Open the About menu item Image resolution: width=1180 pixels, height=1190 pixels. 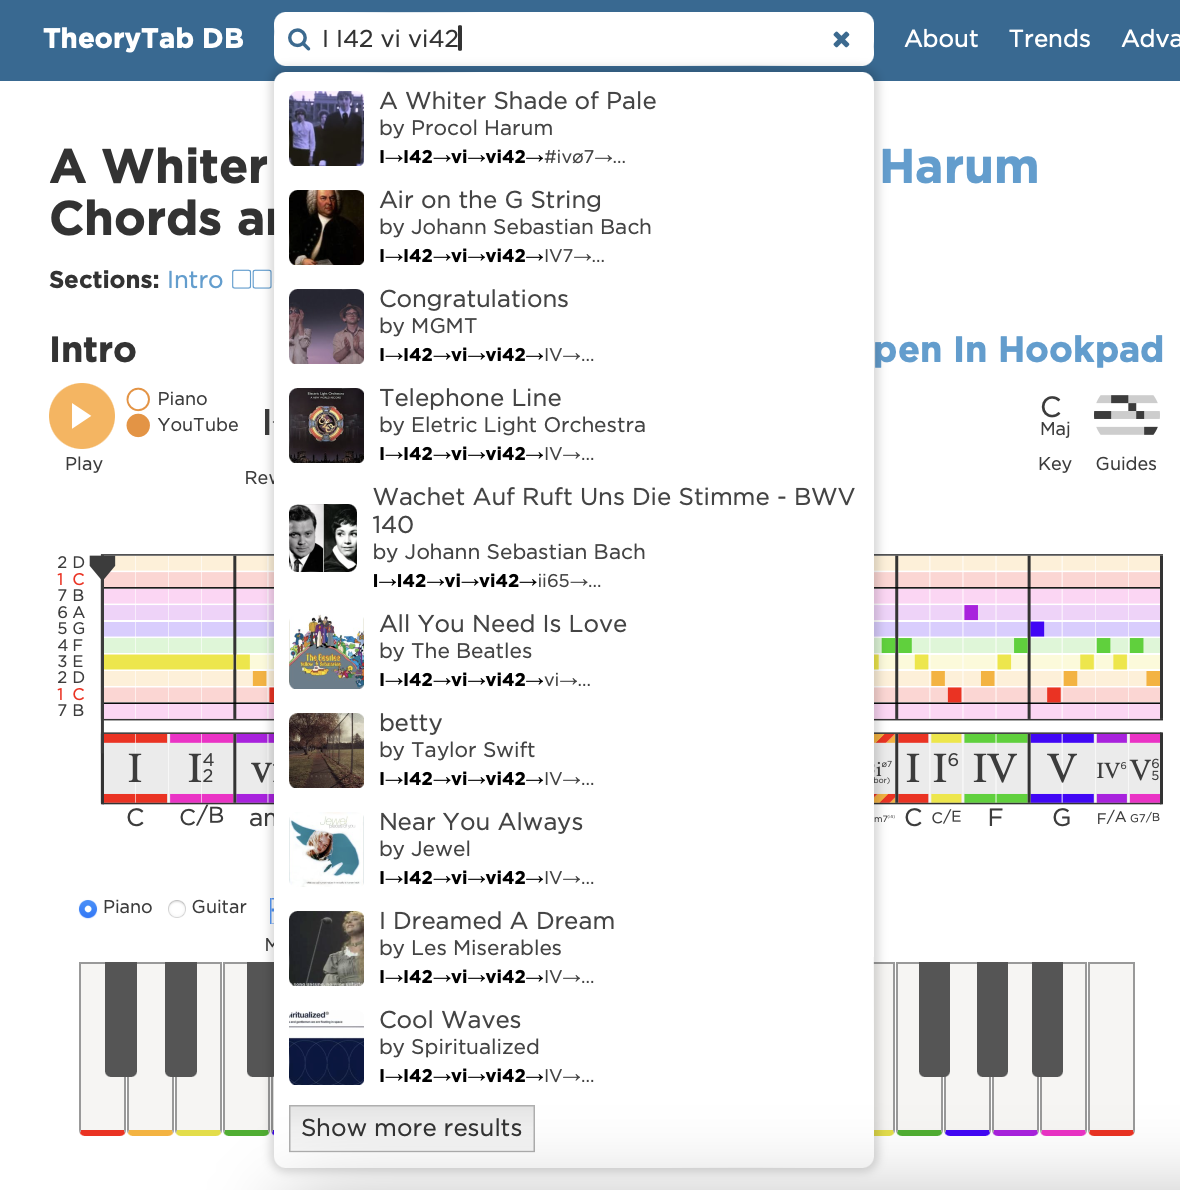click(x=941, y=39)
